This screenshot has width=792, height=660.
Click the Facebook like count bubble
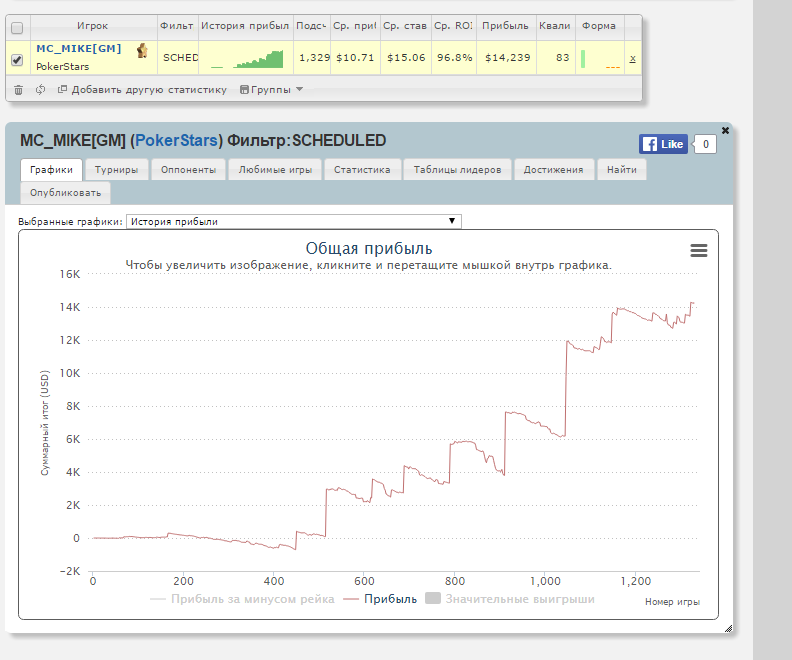point(705,144)
